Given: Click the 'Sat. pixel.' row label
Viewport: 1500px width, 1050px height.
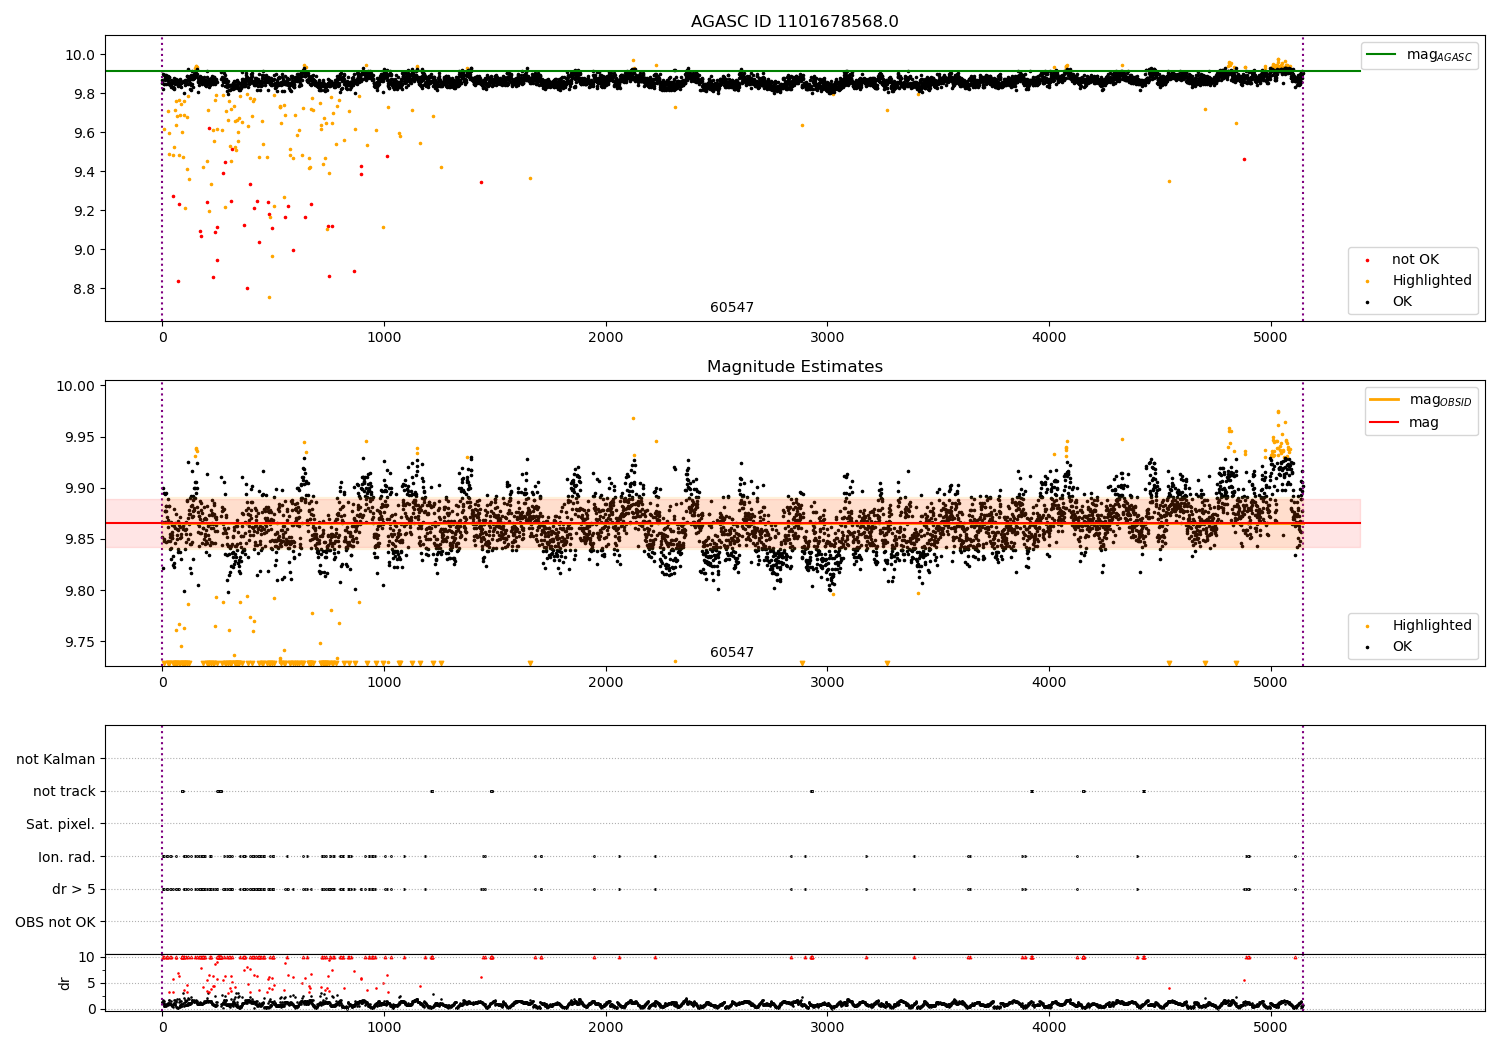Looking at the screenshot, I should pos(61,825).
